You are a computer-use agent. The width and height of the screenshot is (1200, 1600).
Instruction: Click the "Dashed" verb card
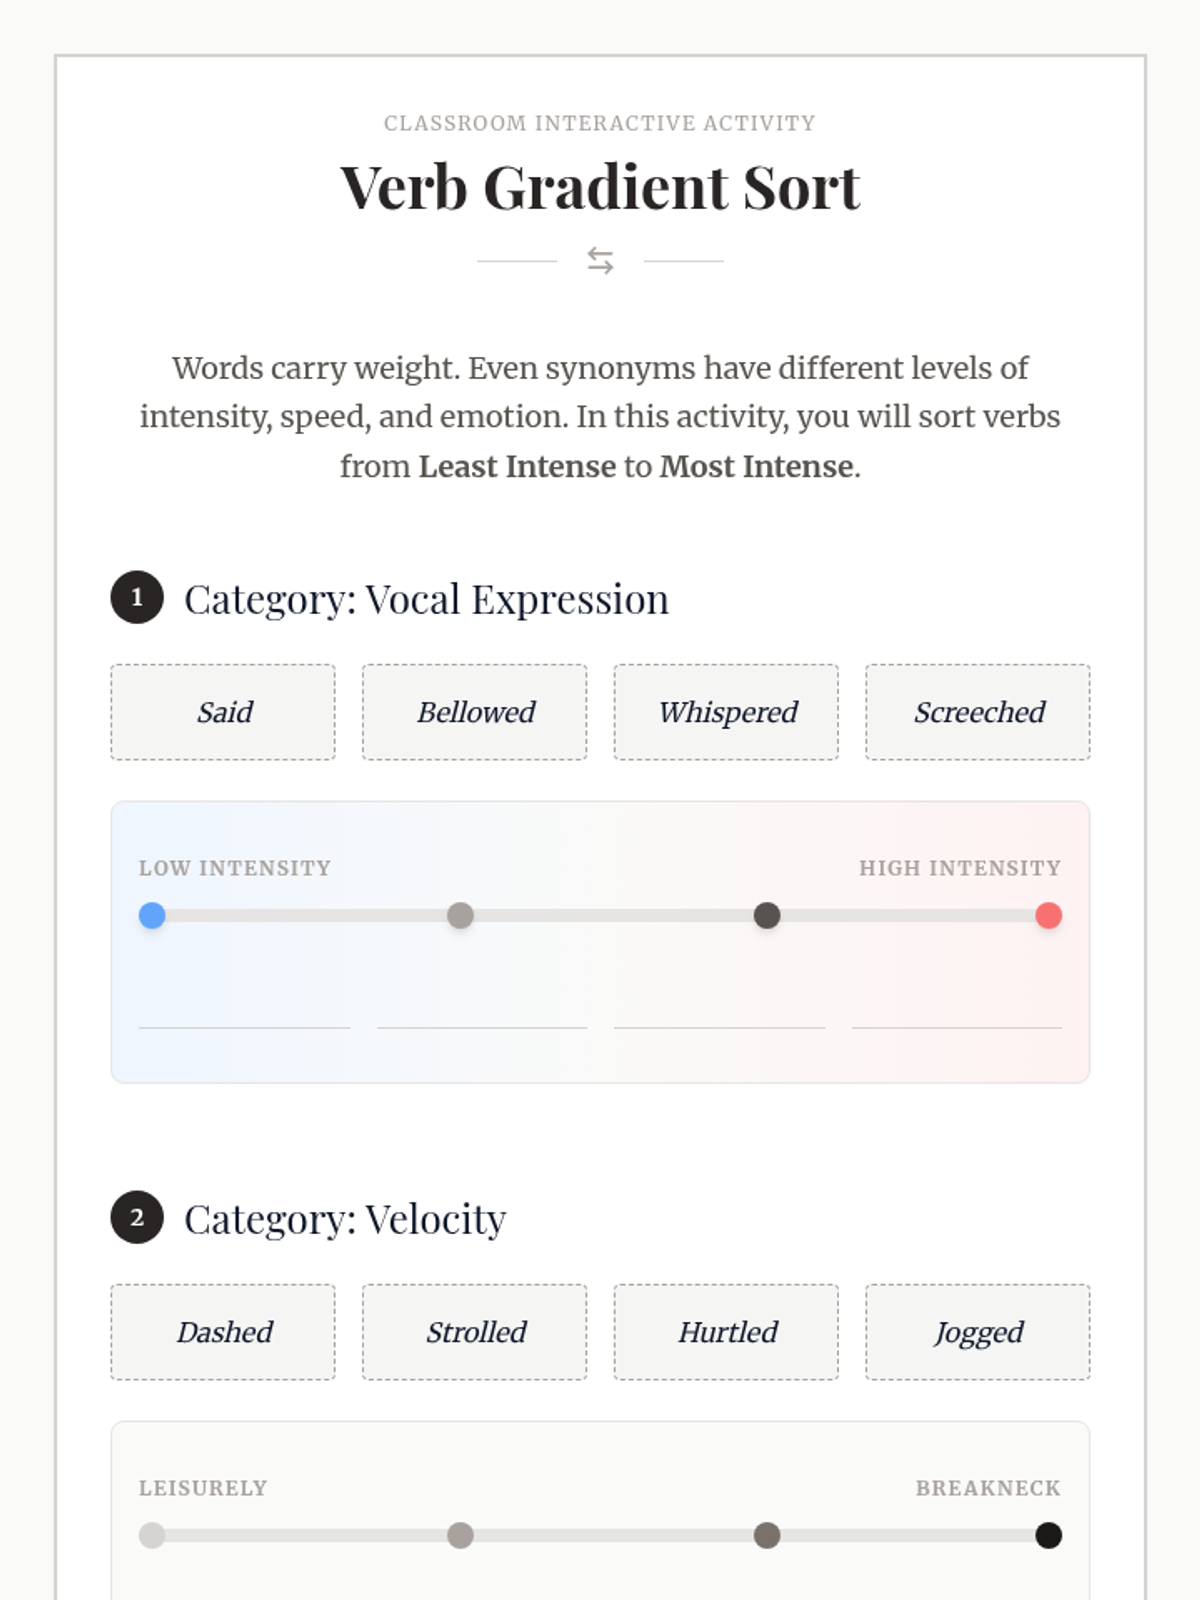223,1332
